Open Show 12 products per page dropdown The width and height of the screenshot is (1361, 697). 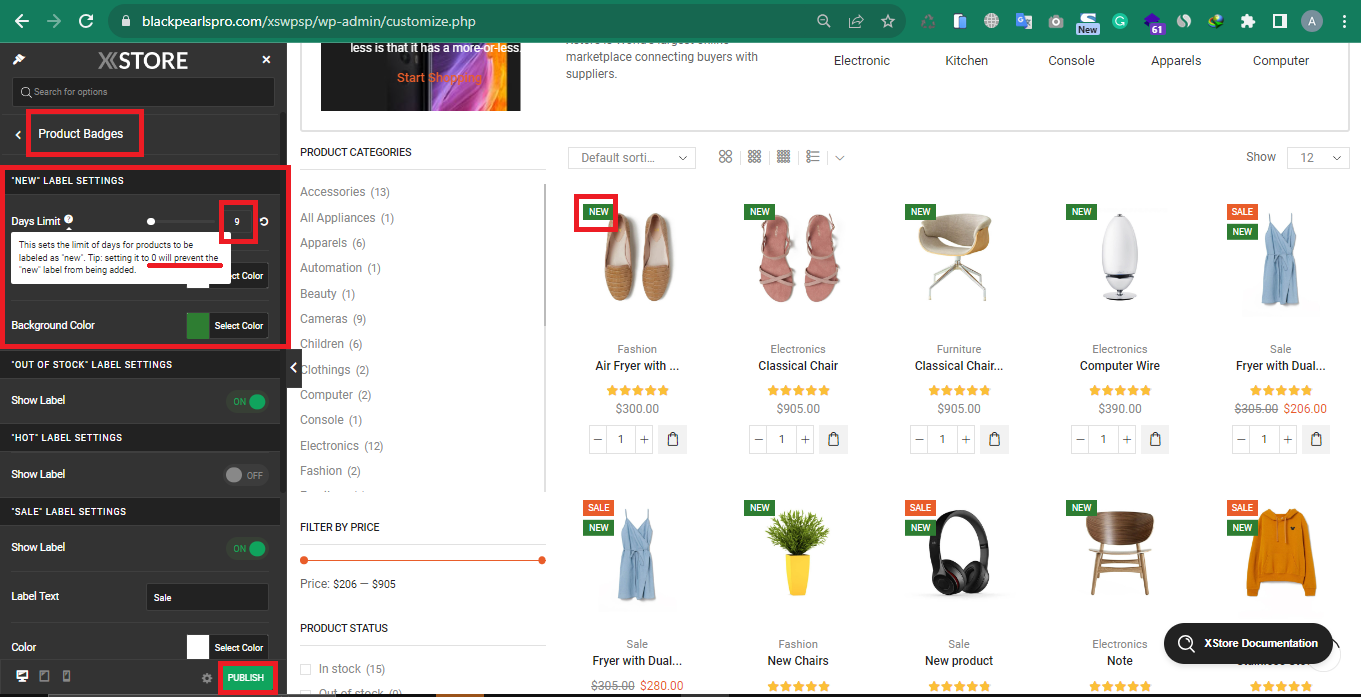coord(1319,157)
